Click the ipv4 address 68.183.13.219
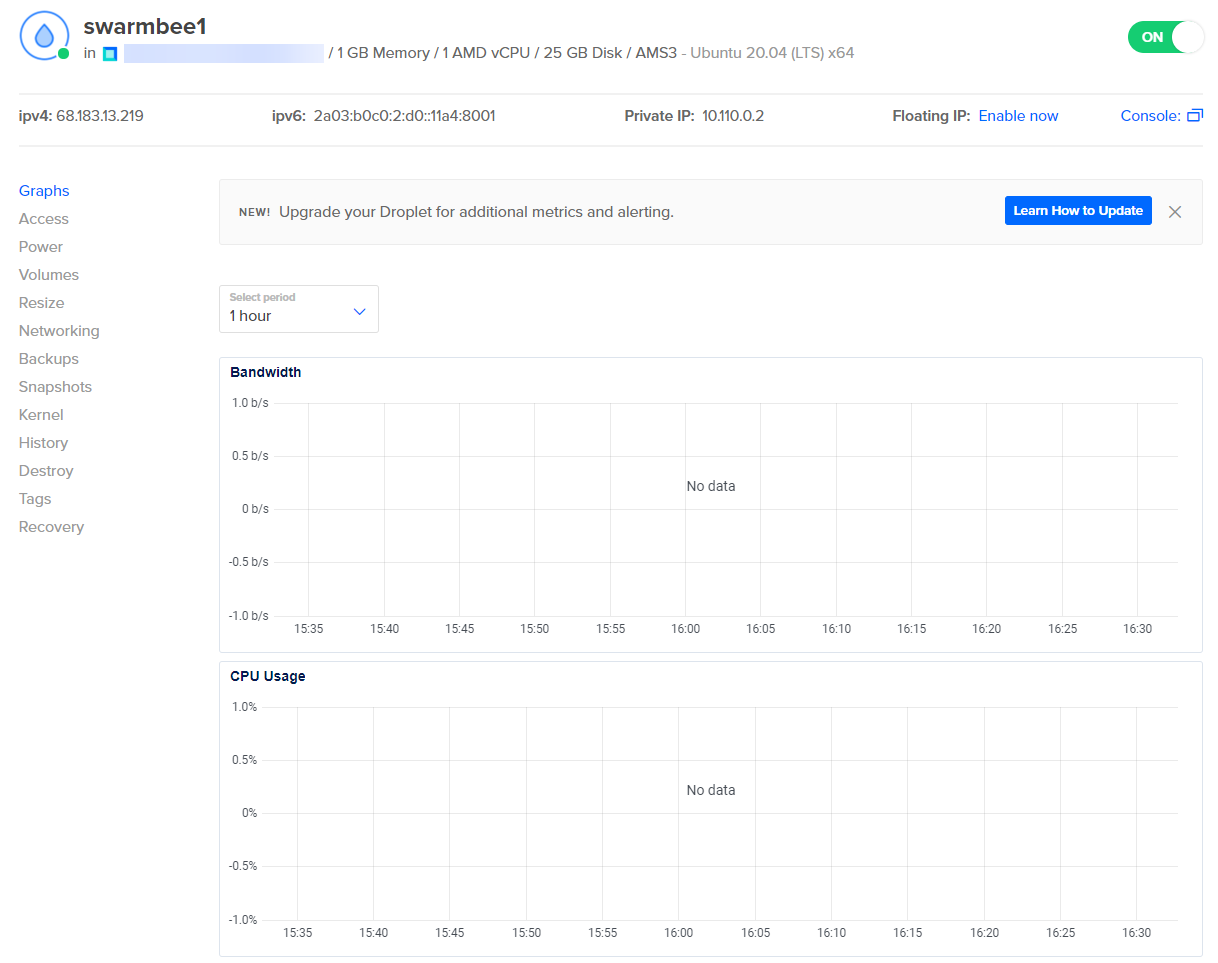Screen dimensions: 1218x963 [x=100, y=116]
